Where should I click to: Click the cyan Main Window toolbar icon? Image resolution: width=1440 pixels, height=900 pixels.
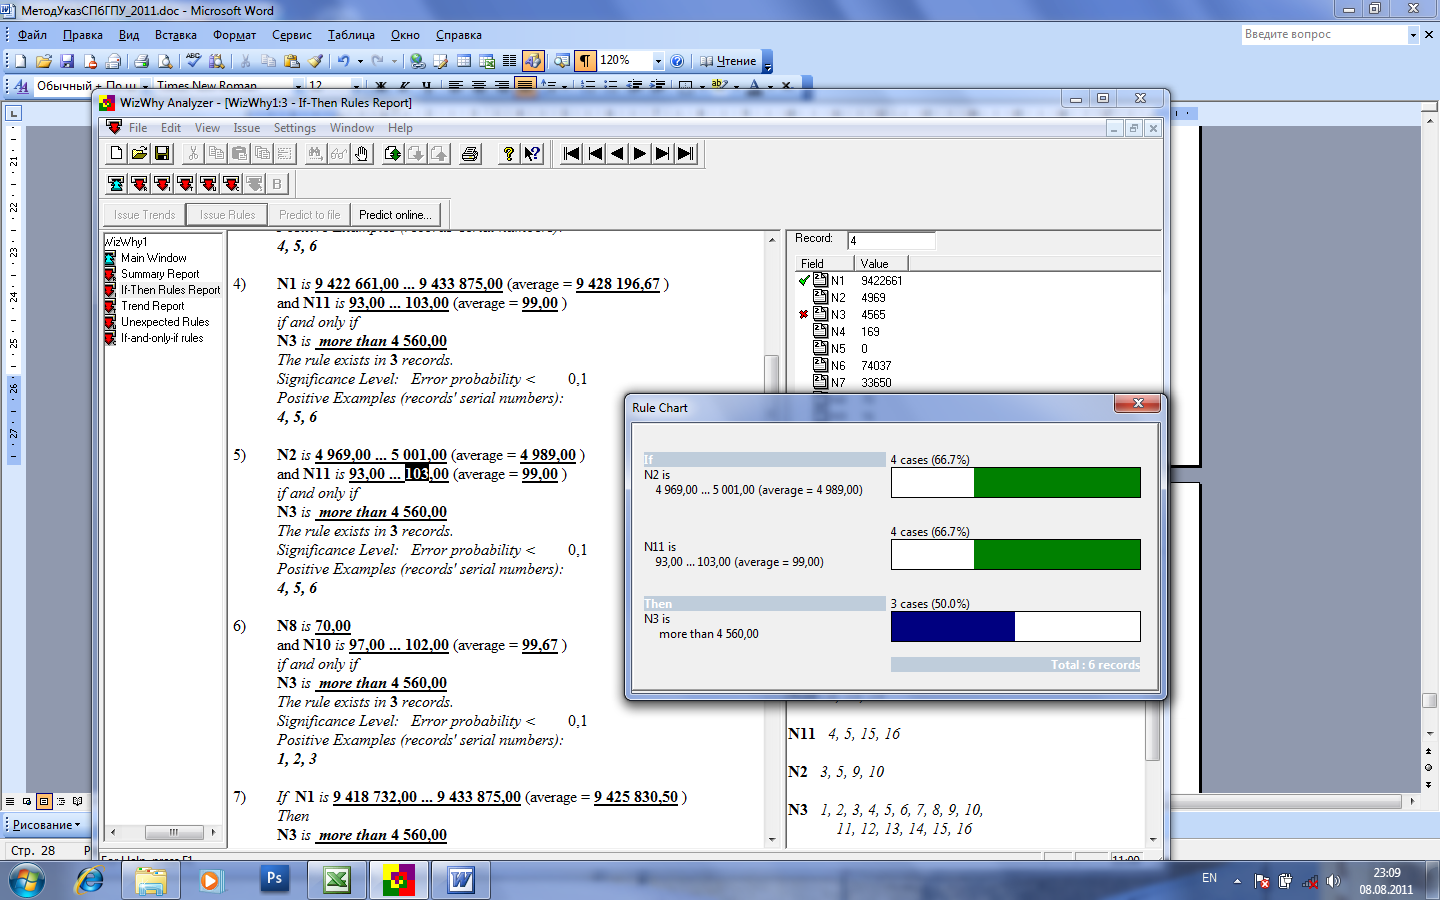point(116,183)
